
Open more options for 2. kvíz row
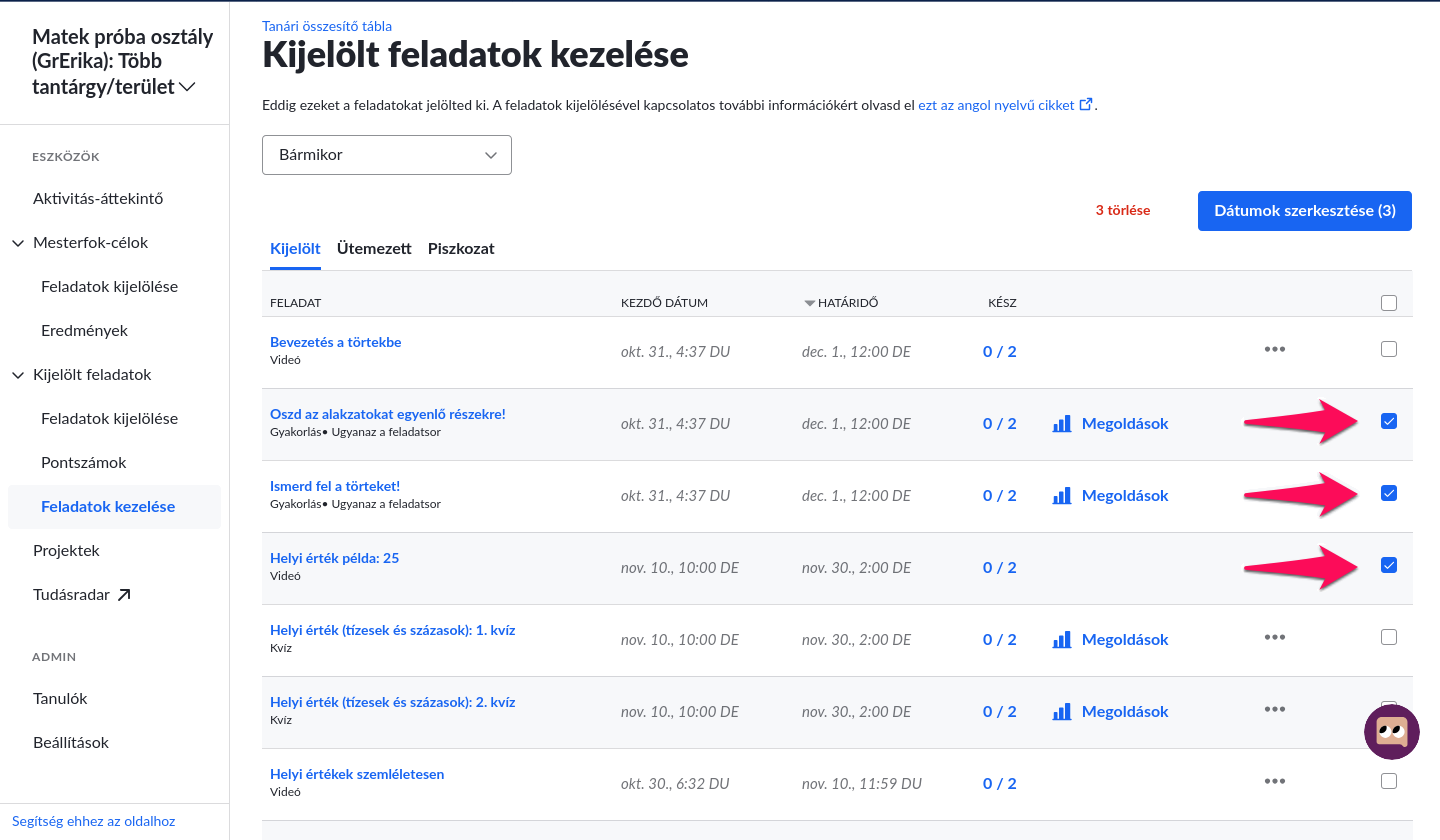[1274, 709]
